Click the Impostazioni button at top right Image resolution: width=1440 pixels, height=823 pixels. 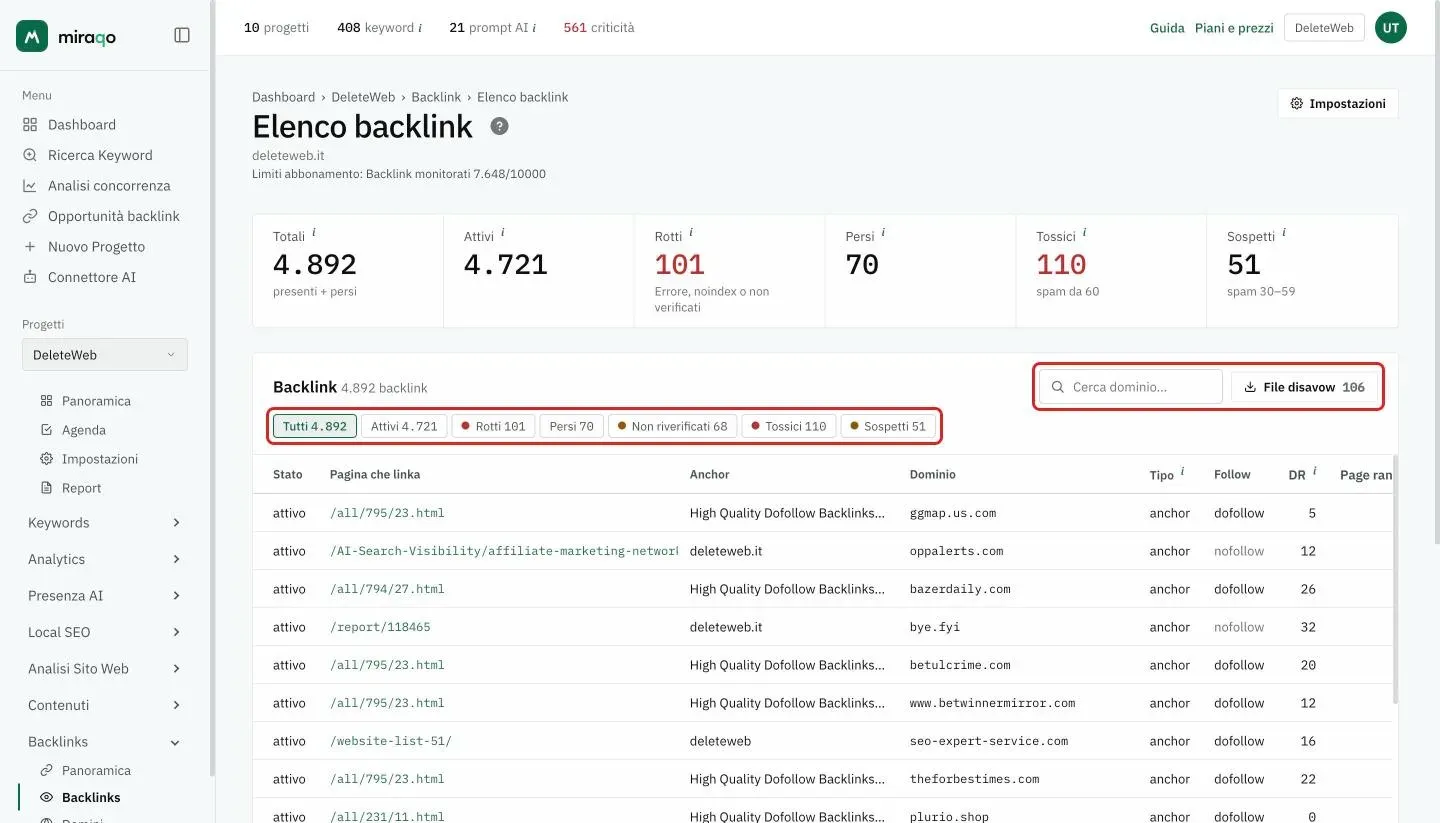(x=1338, y=104)
